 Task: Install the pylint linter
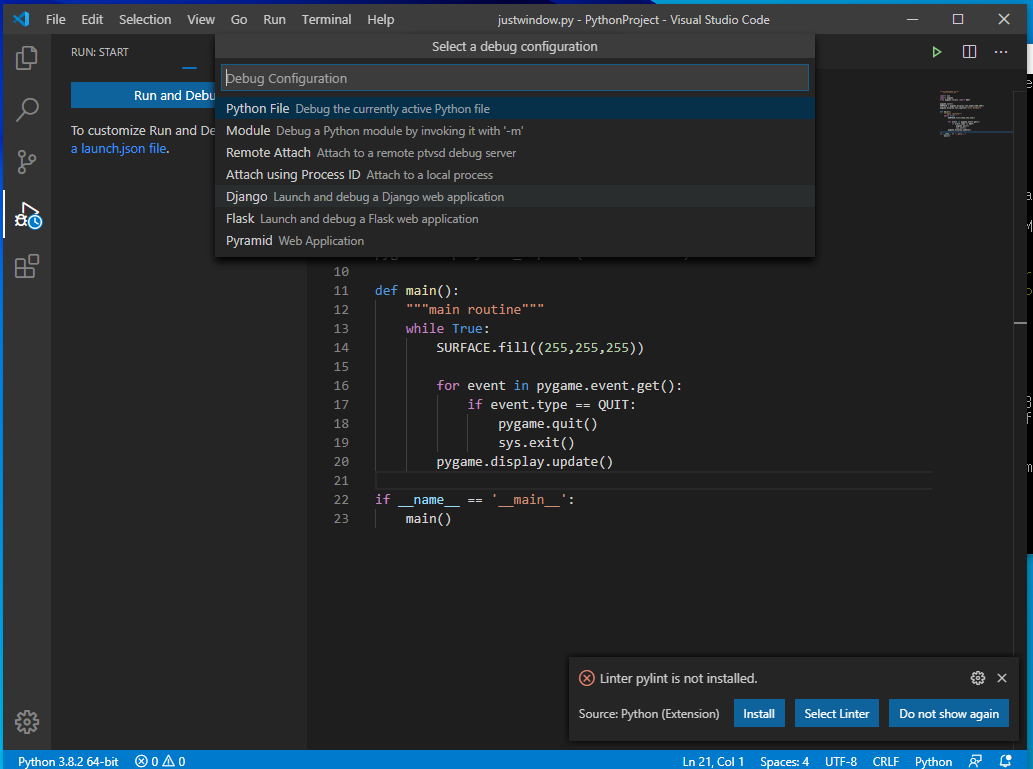pyautogui.click(x=759, y=714)
